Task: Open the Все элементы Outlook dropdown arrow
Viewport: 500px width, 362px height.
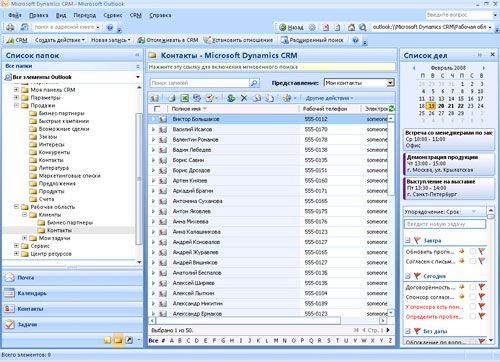Action: point(138,77)
